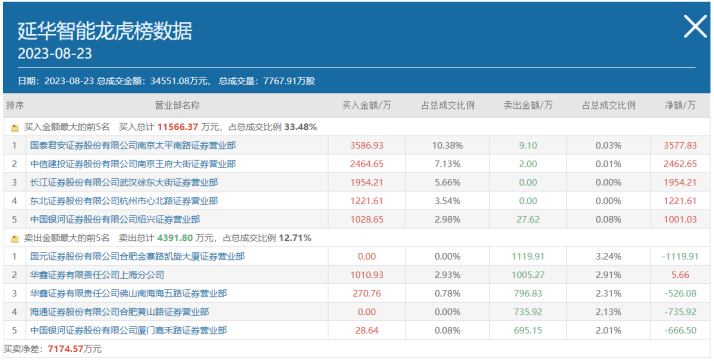Select sell percentage 0.03% cell

pyautogui.click(x=608, y=146)
